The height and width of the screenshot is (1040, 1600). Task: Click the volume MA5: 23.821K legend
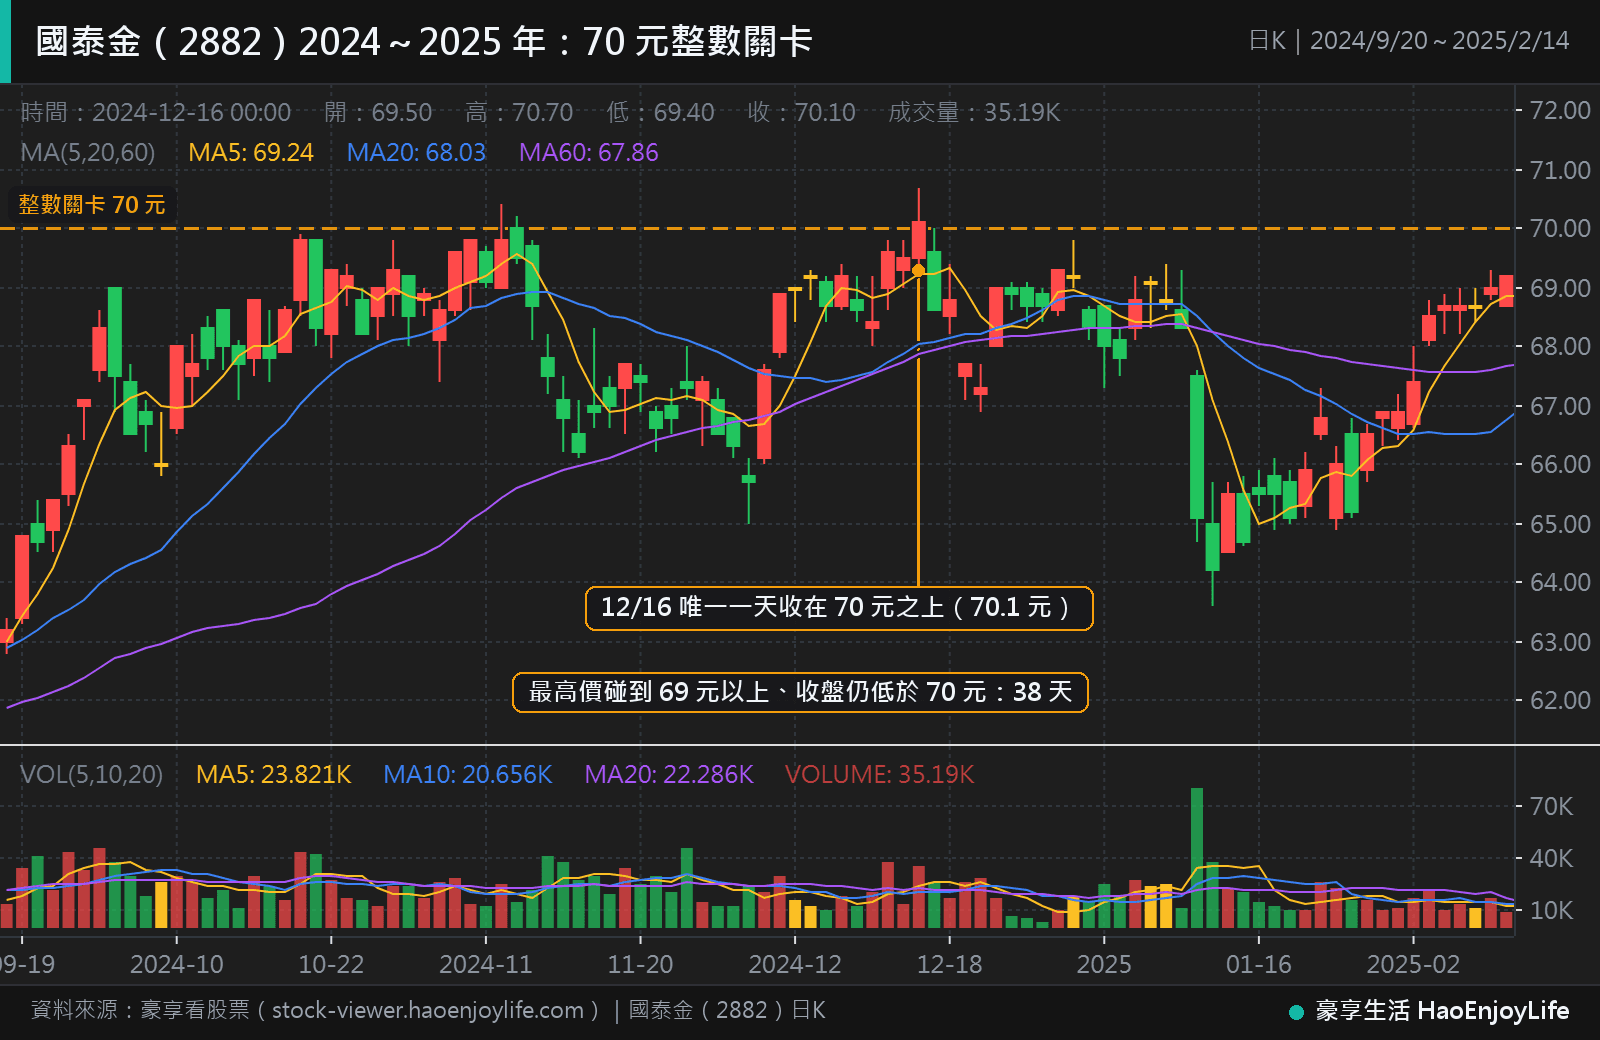click(x=273, y=775)
